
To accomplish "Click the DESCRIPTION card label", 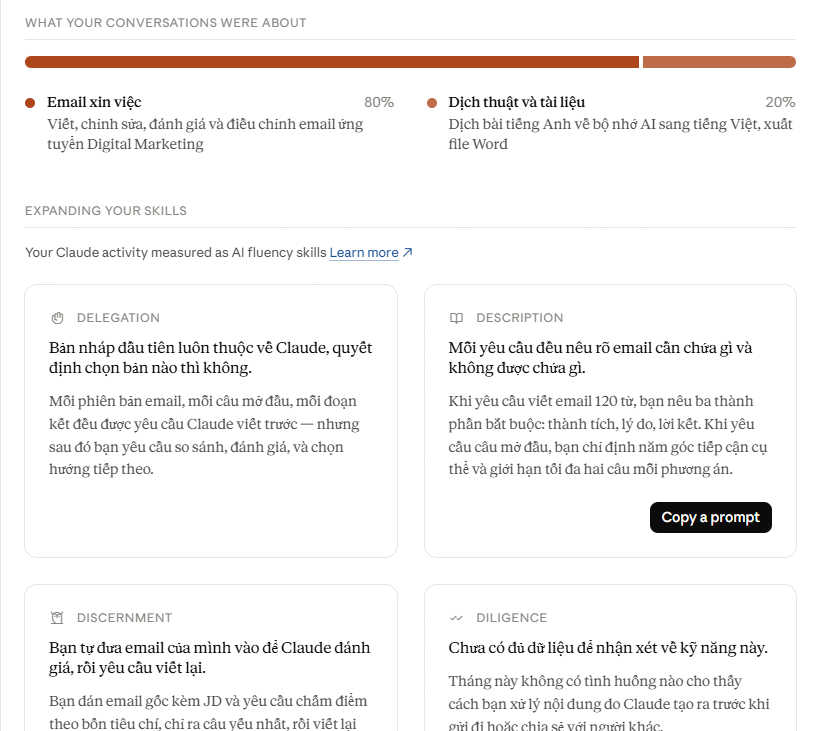I will coord(520,318).
